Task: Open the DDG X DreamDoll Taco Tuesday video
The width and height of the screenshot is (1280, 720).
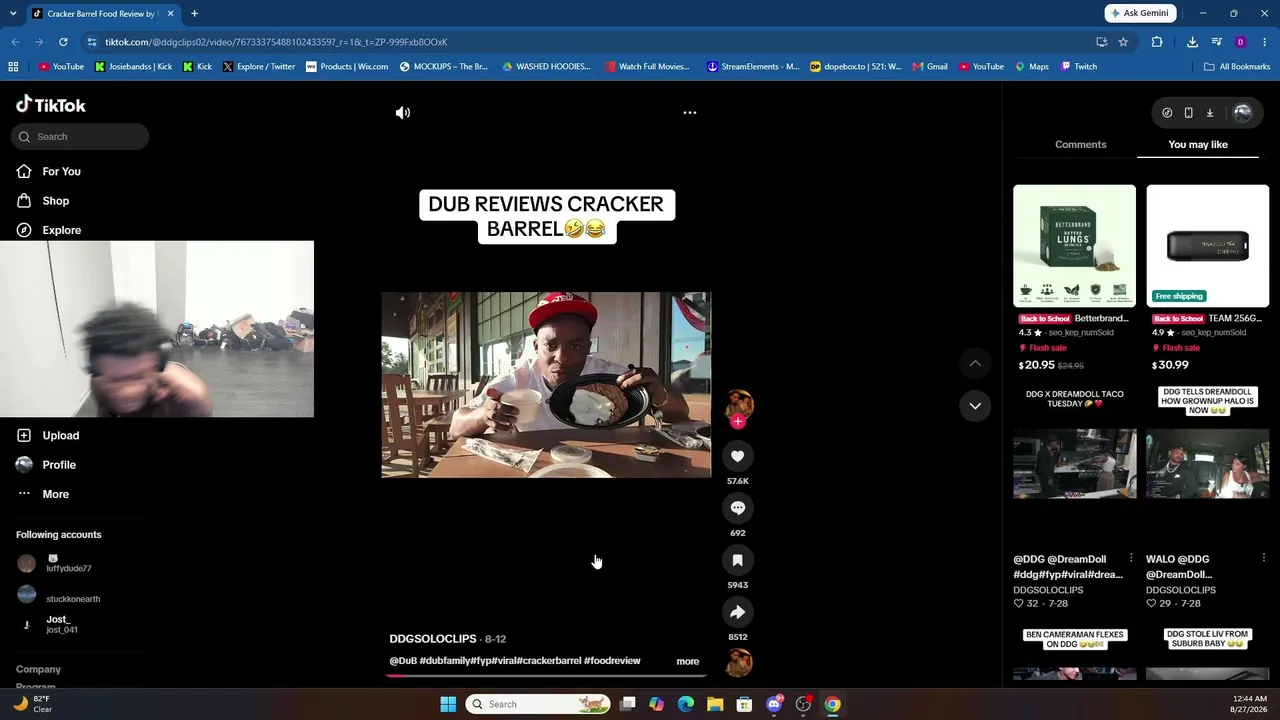Action: click(1074, 463)
